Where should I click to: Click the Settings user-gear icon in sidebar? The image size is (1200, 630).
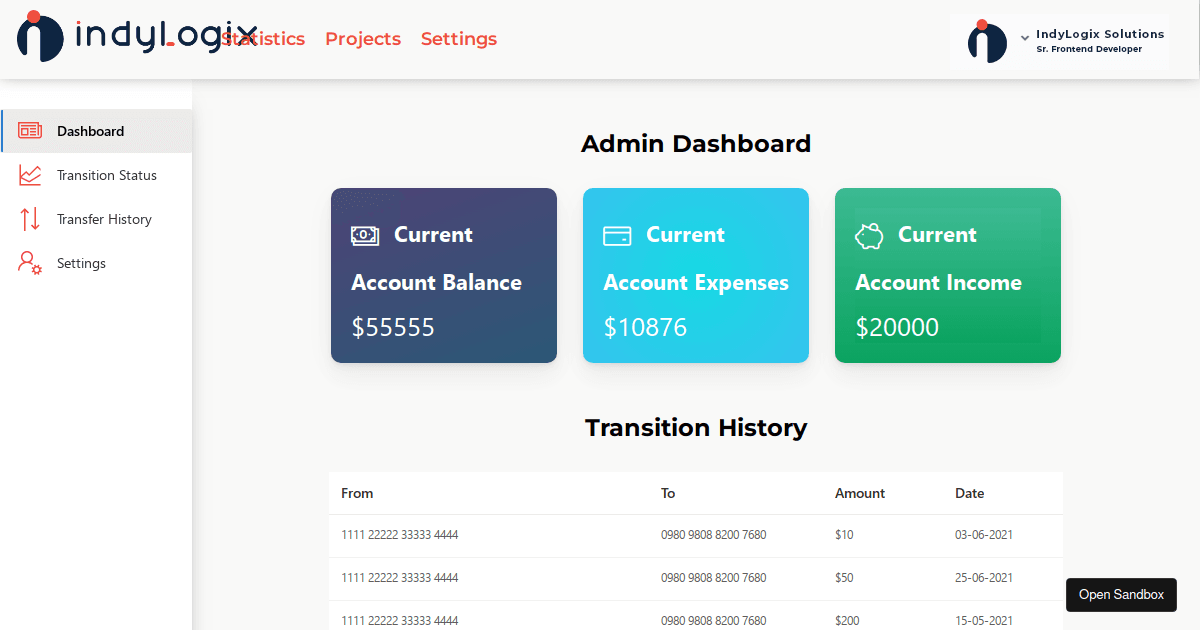(29, 263)
